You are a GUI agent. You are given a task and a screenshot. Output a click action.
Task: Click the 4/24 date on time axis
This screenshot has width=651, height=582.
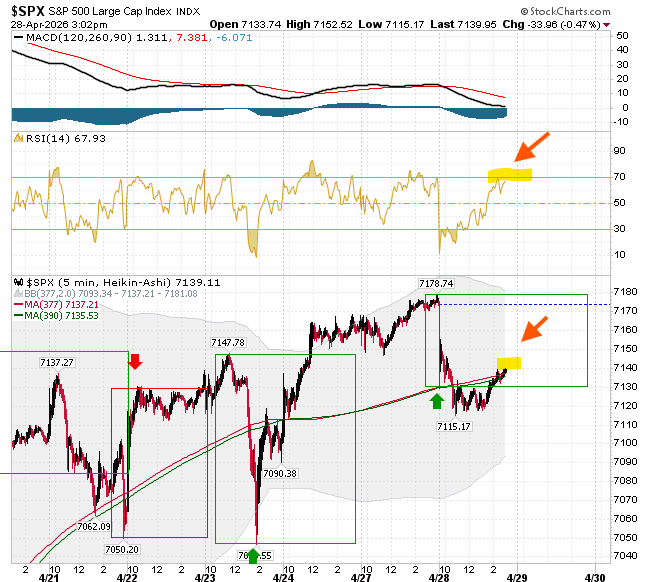click(283, 577)
